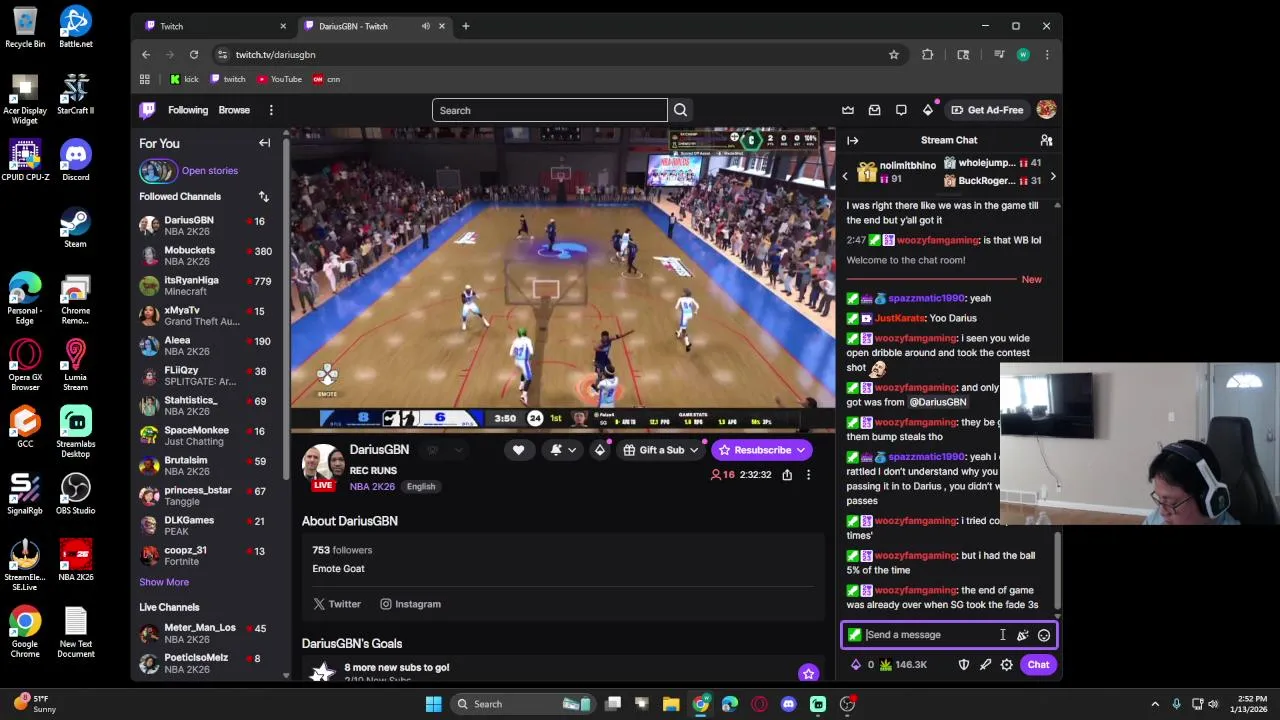This screenshot has height=720, width=1280.
Task: Open Windows Start menu
Action: [433, 704]
